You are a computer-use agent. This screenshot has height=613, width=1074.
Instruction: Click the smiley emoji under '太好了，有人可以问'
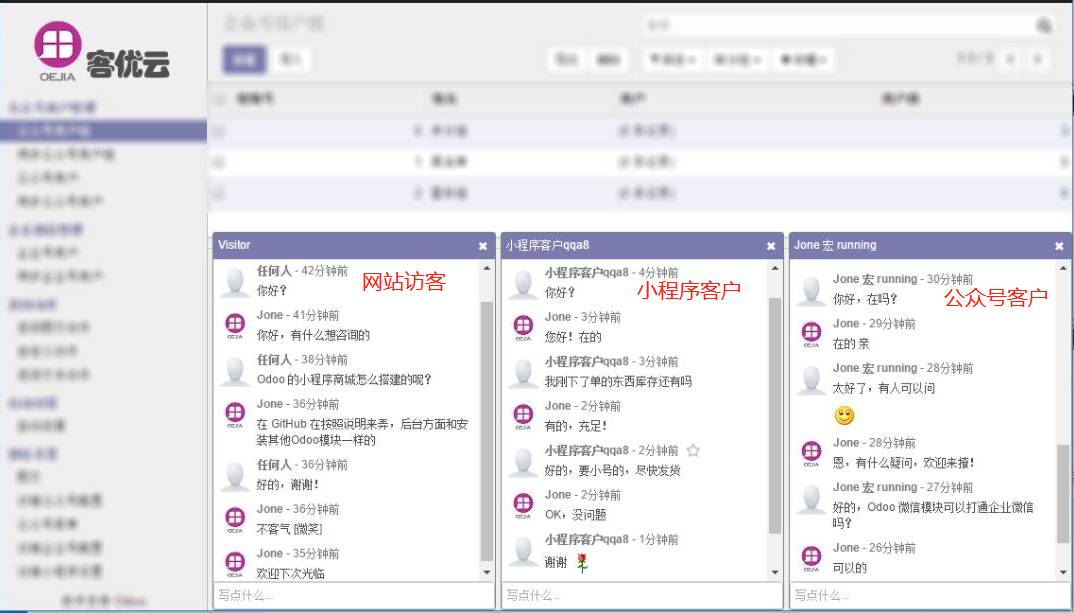tap(845, 415)
